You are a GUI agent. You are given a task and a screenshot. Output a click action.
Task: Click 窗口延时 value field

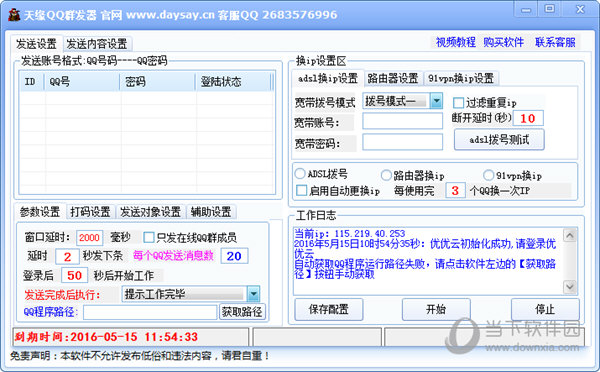[90, 238]
